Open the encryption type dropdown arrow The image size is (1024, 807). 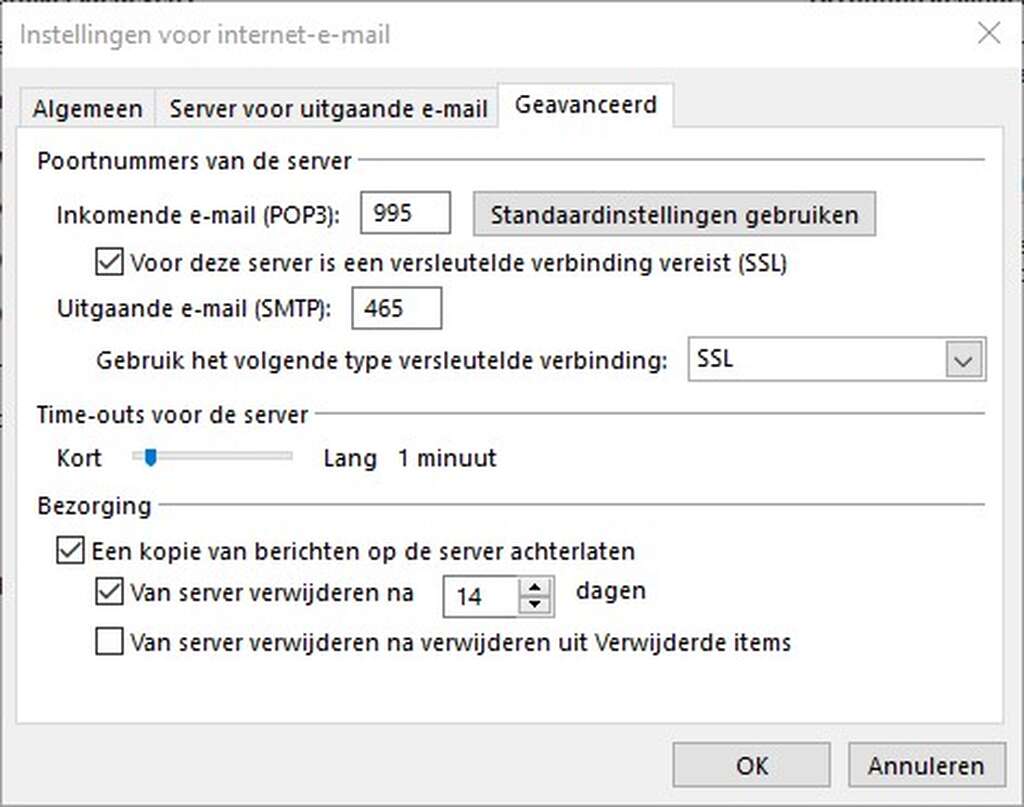point(964,361)
